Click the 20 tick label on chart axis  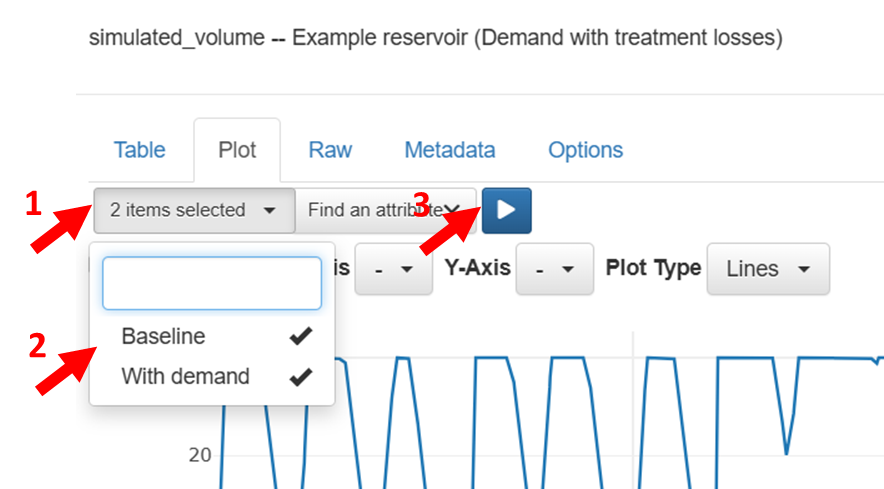tap(200, 455)
